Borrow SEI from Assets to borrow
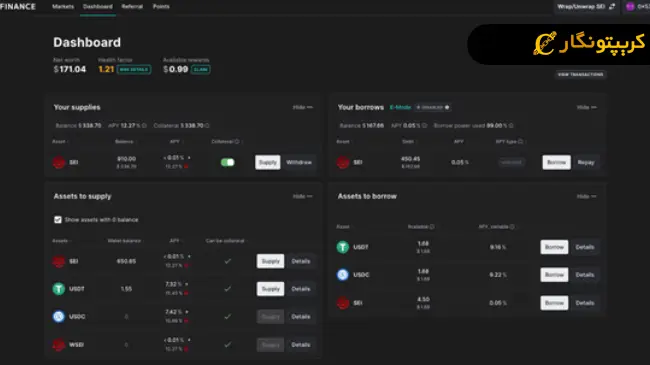This screenshot has width=650, height=365. pos(554,303)
